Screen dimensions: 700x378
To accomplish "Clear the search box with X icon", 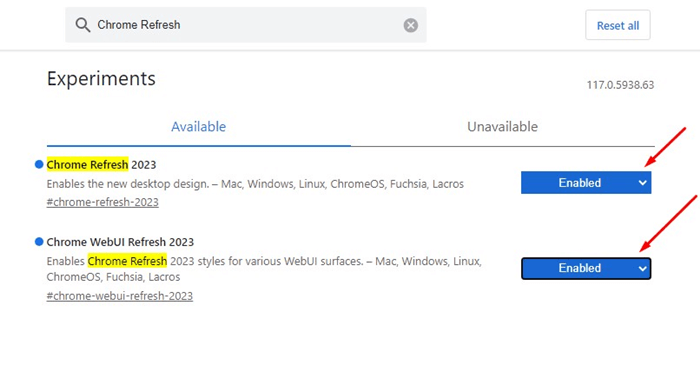I will (x=411, y=25).
